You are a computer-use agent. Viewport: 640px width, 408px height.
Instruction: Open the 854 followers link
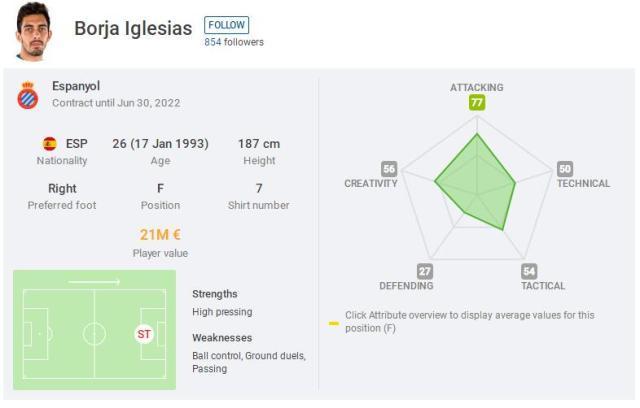[x=234, y=42]
